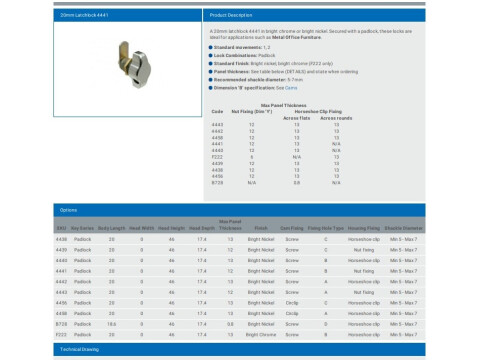Screen dimensions: 480x360
Task: Select SKU B728 in the Options table
Action: pyautogui.click(x=61, y=324)
